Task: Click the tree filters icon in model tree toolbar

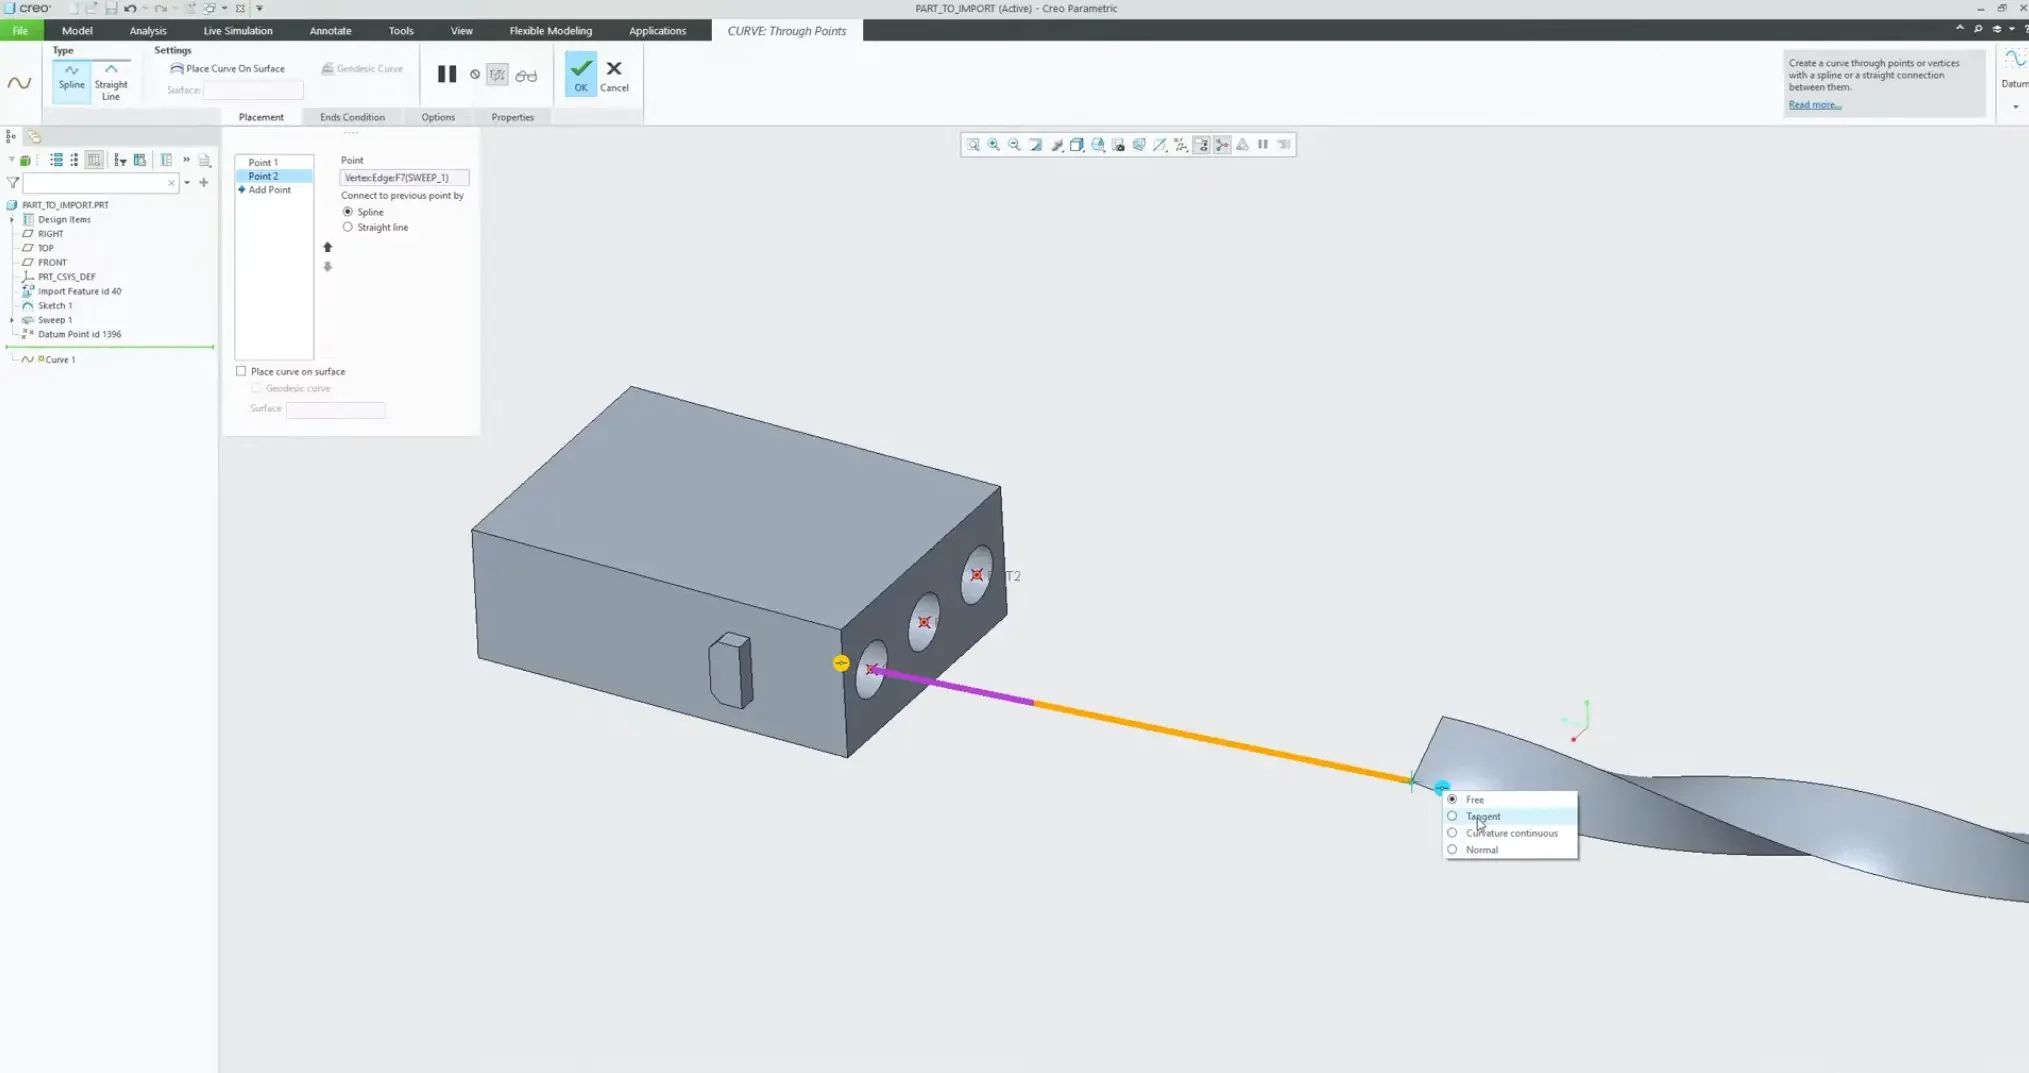Action: 120,160
